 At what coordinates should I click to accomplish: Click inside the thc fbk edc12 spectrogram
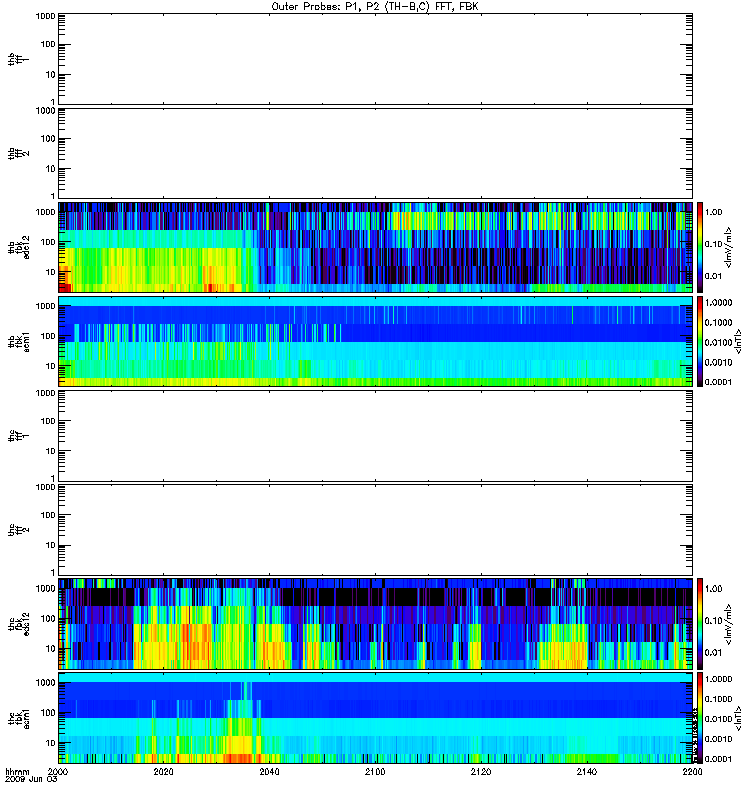point(376,624)
